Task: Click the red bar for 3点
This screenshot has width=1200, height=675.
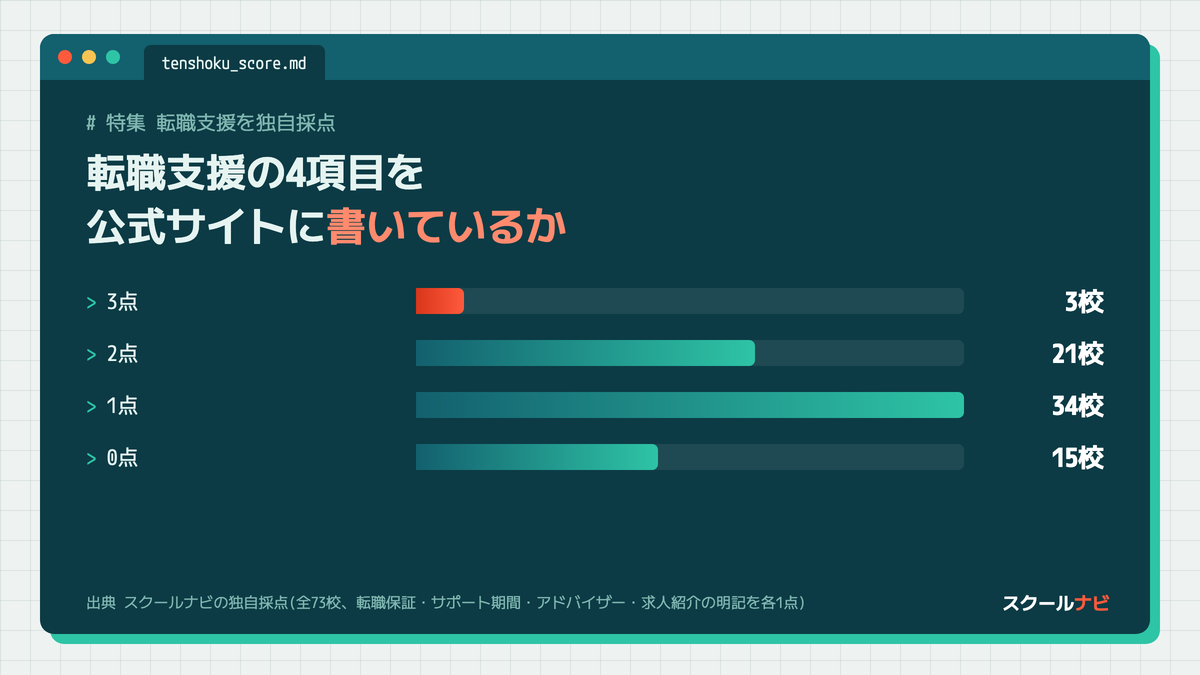Action: coord(440,301)
